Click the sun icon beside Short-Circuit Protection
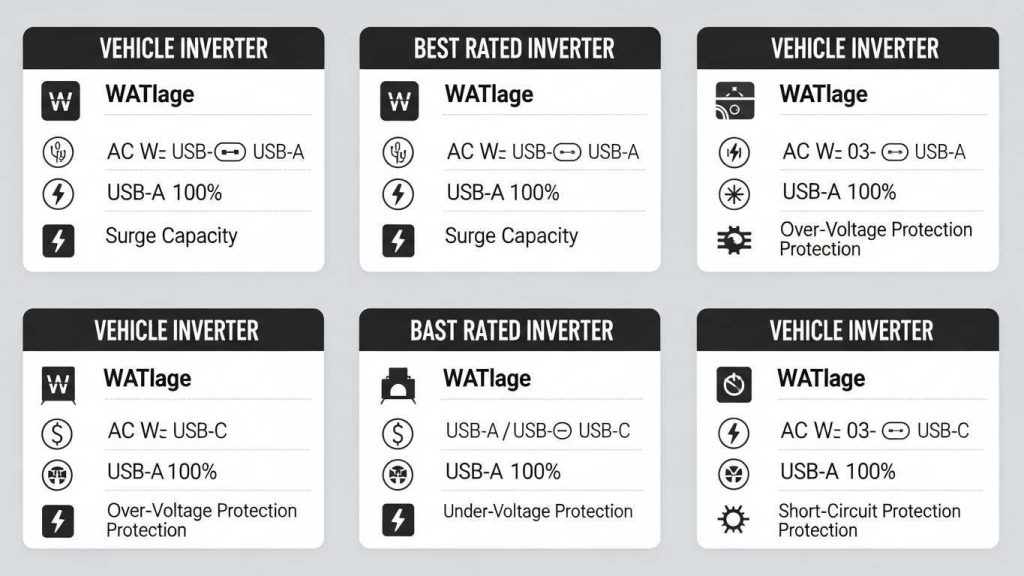Screen dimensions: 1024x576 [734, 520]
